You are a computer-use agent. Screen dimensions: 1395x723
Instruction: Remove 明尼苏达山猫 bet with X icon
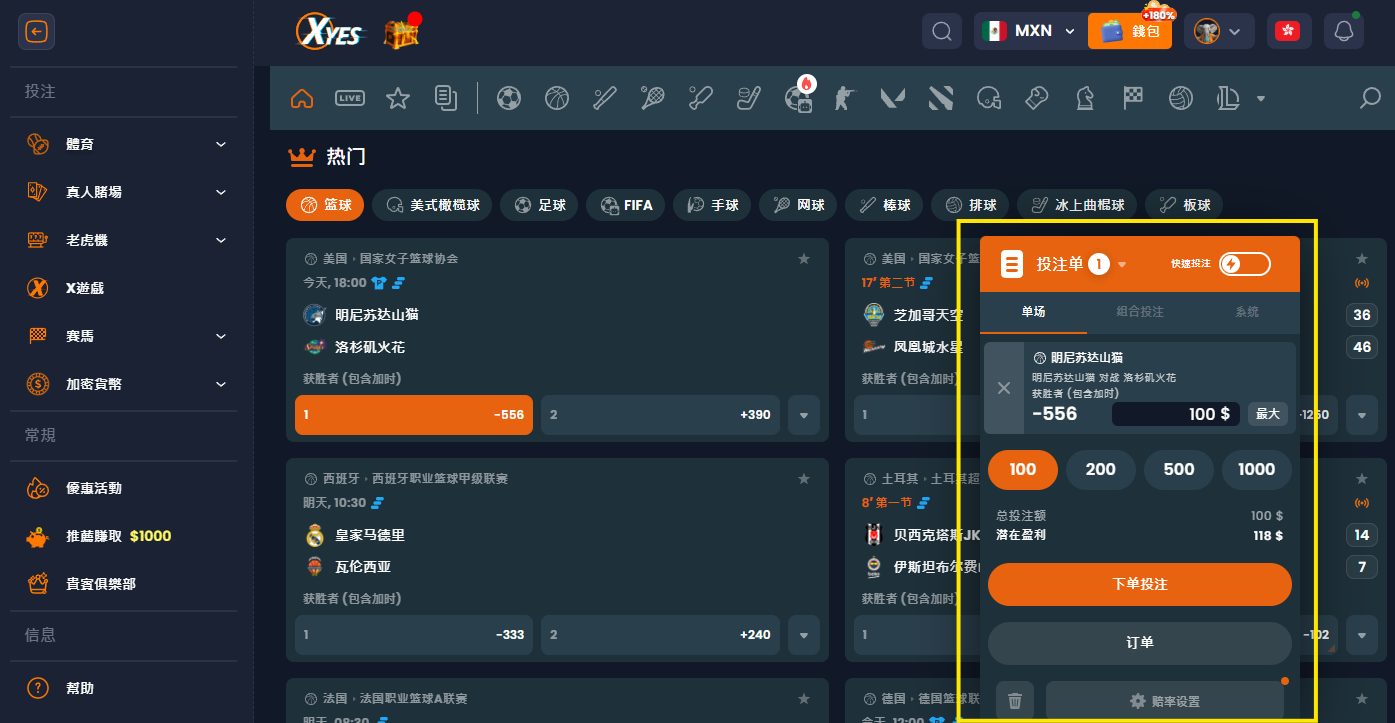(1004, 388)
